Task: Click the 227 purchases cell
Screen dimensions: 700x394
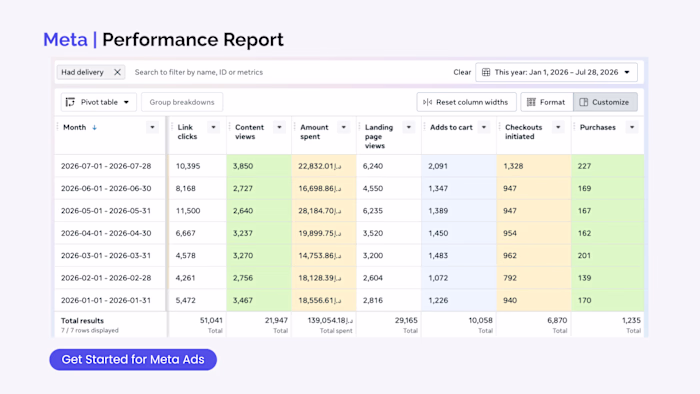Action: (608, 166)
